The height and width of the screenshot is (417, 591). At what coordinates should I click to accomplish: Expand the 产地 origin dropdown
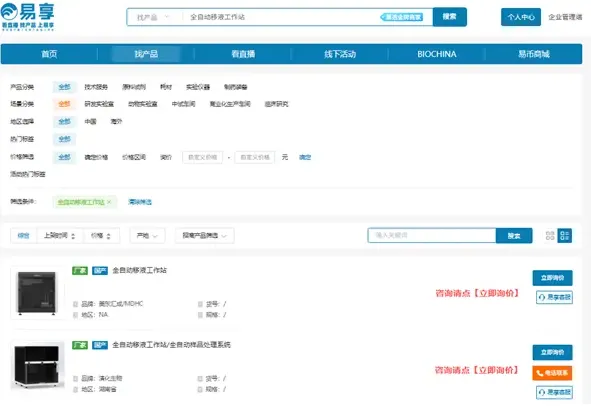tap(147, 236)
